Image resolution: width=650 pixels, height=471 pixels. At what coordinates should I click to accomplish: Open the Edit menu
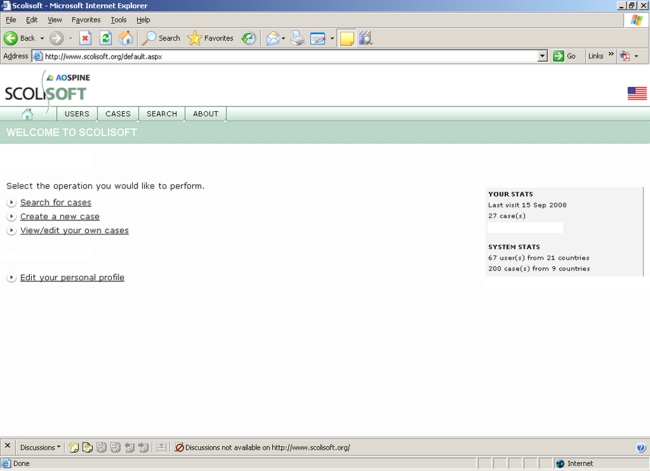(32, 20)
